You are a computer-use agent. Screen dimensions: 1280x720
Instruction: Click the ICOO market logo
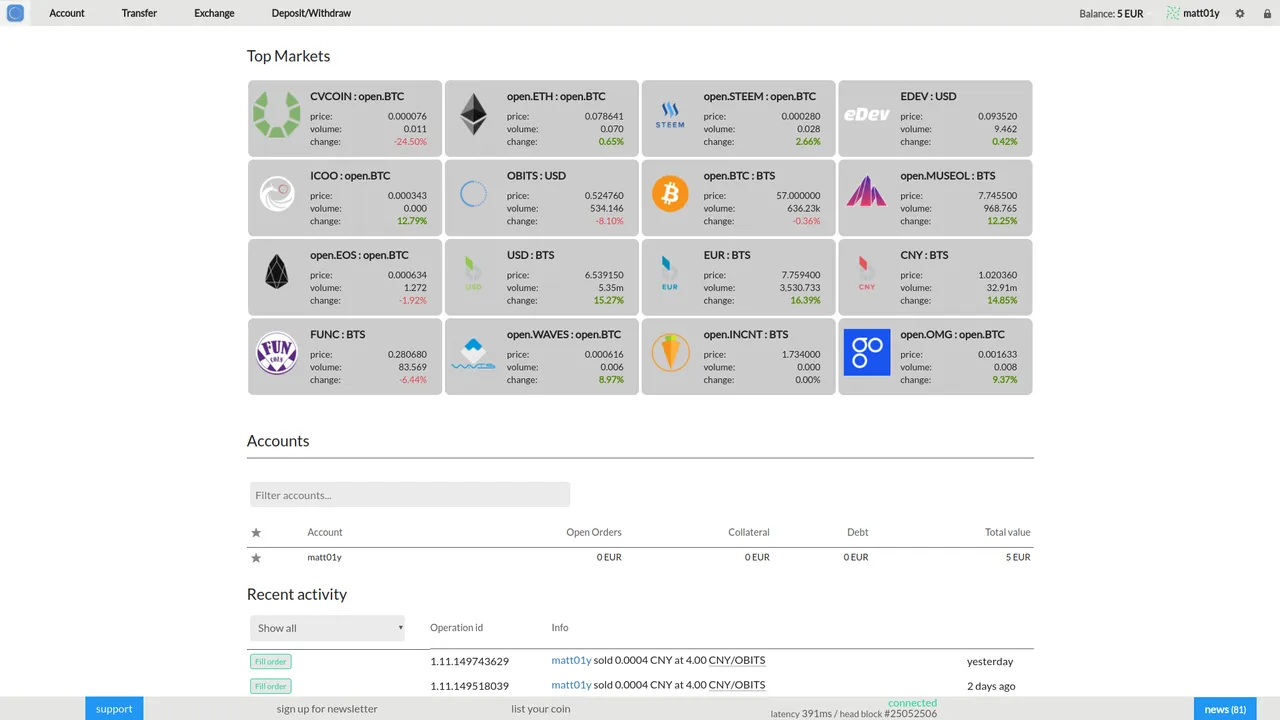click(276, 193)
